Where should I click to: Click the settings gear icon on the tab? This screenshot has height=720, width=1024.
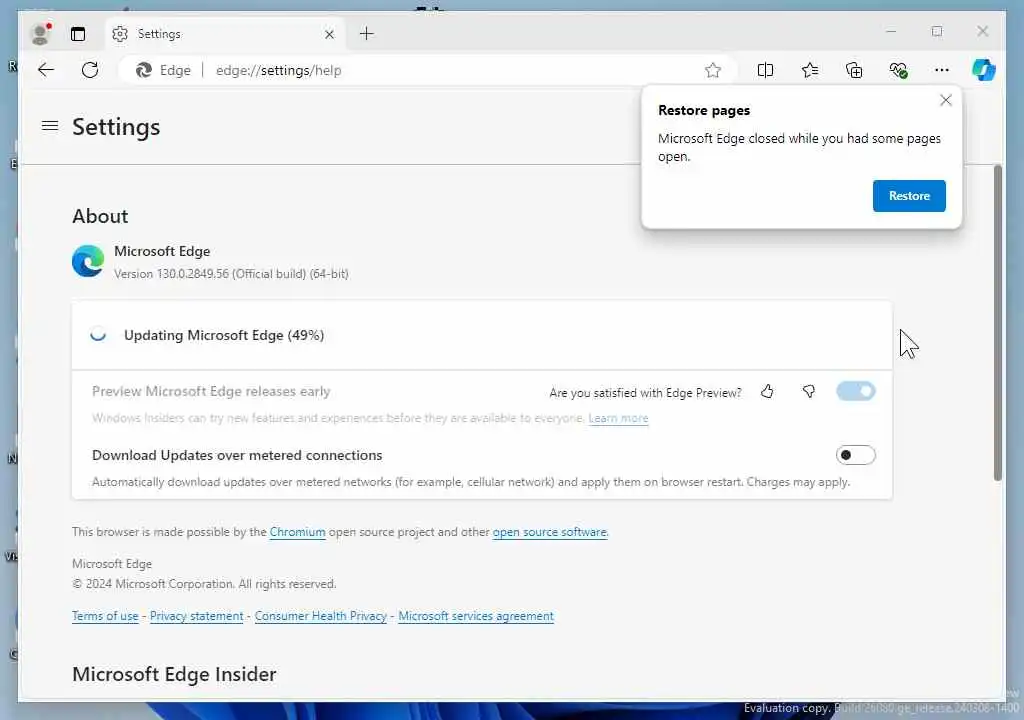click(120, 34)
